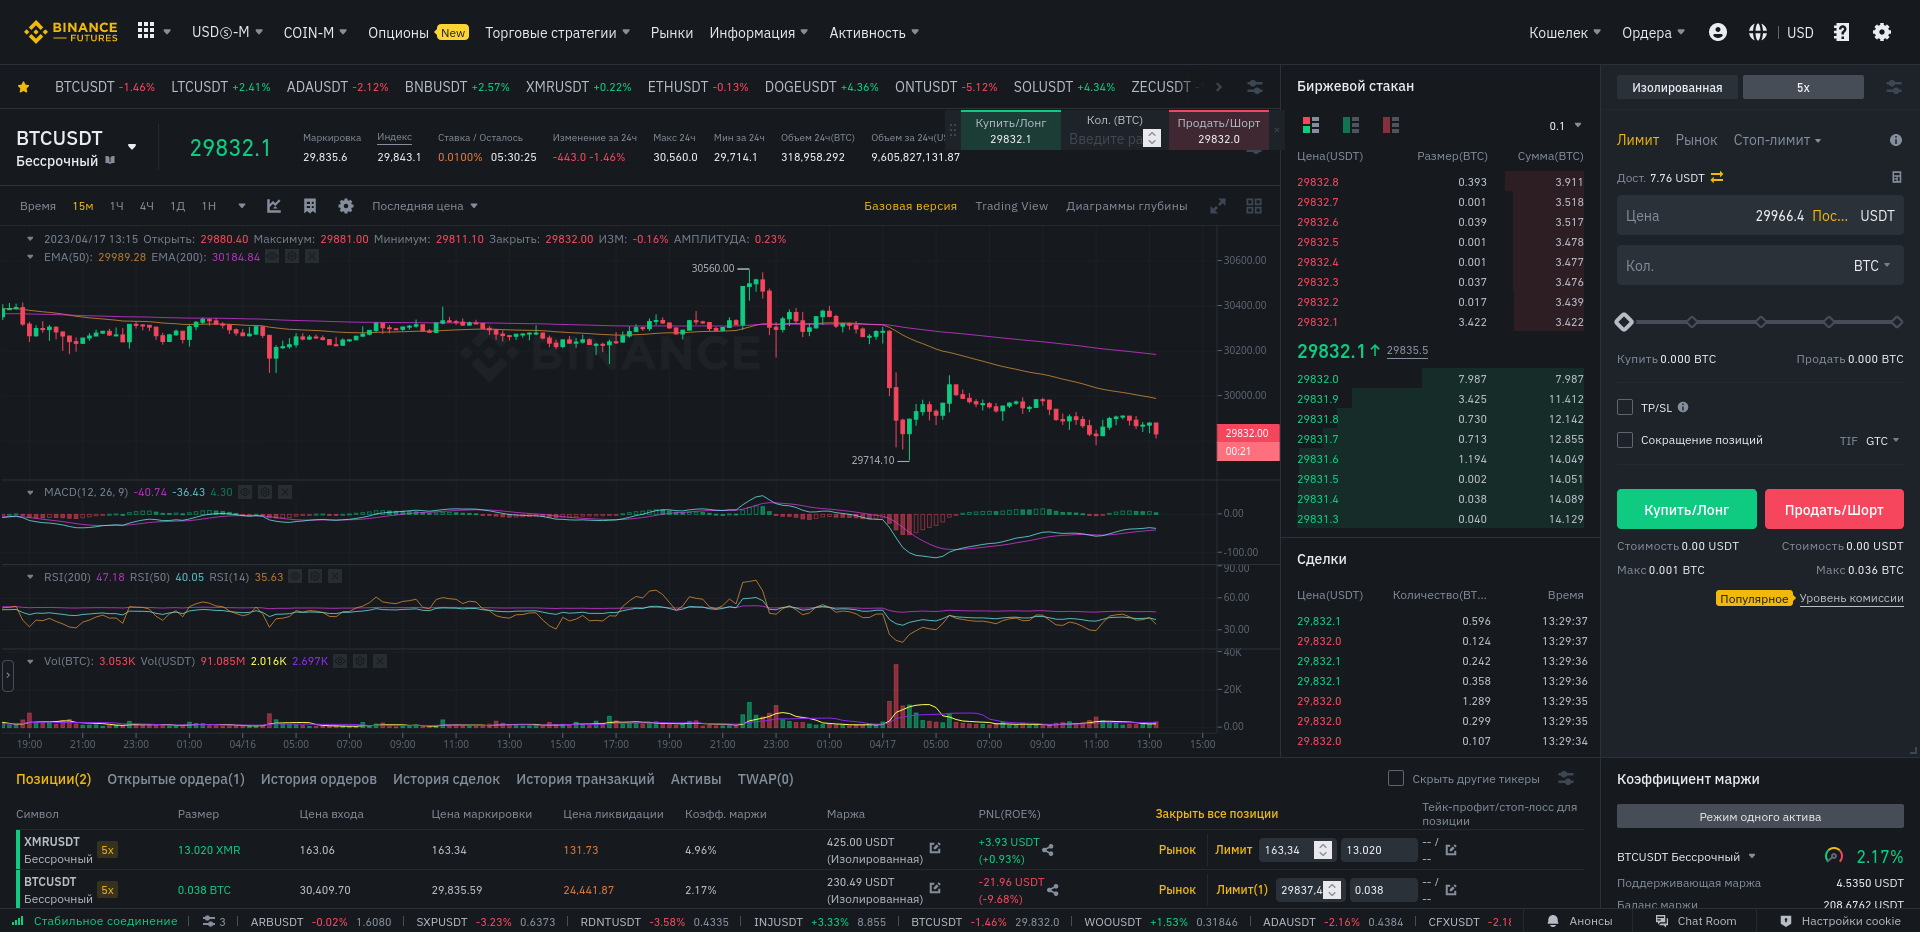This screenshot has height=932, width=1920.
Task: Click the Цена price input field
Action: click(1760, 215)
